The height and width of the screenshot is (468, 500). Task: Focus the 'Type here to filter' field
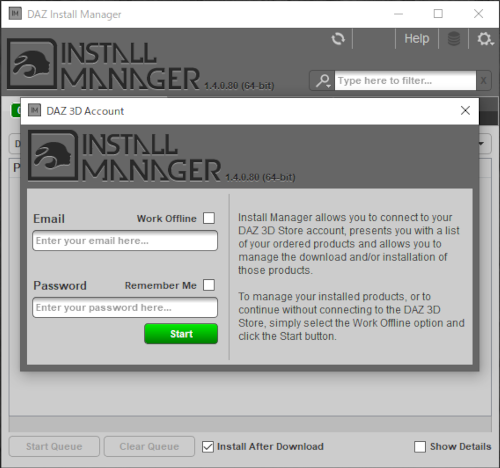click(x=405, y=81)
